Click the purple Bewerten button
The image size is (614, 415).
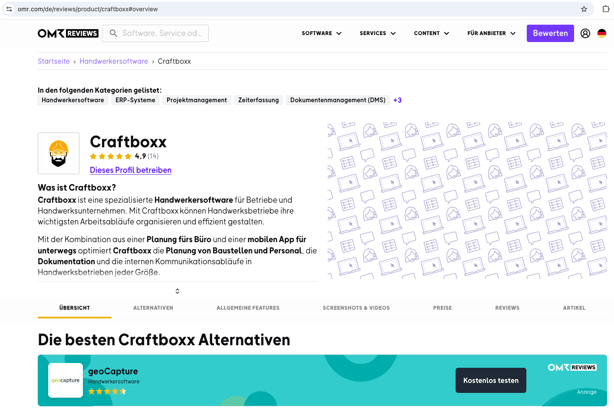550,33
